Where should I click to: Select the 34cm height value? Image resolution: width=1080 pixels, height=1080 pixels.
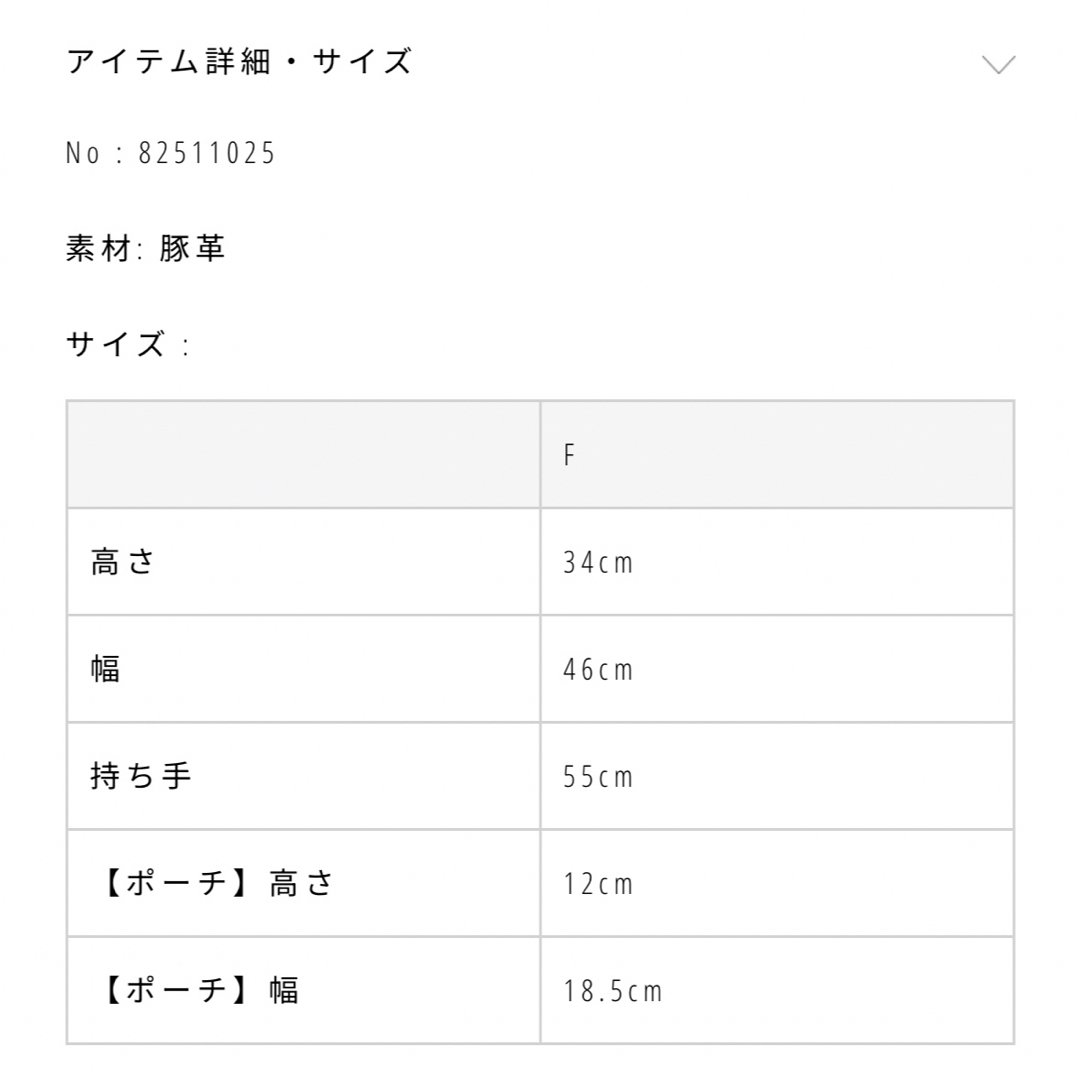click(x=598, y=563)
